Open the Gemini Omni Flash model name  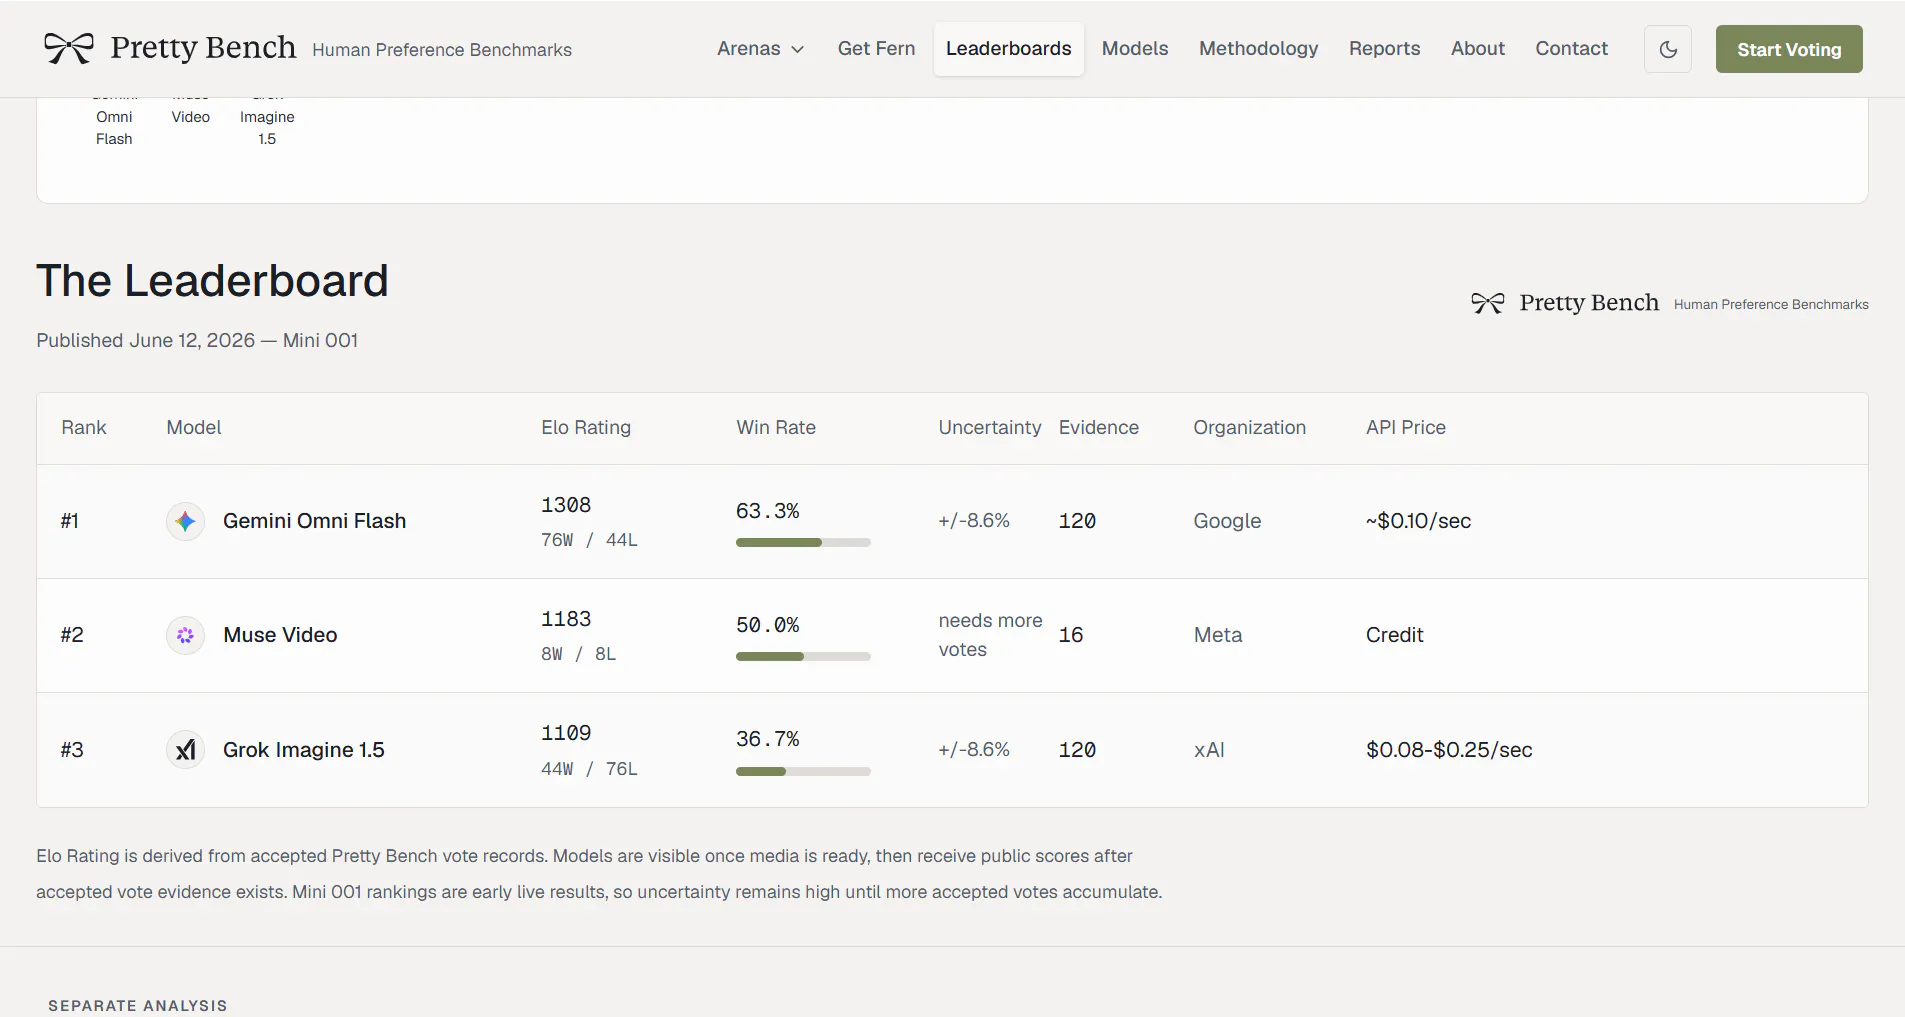click(x=314, y=521)
